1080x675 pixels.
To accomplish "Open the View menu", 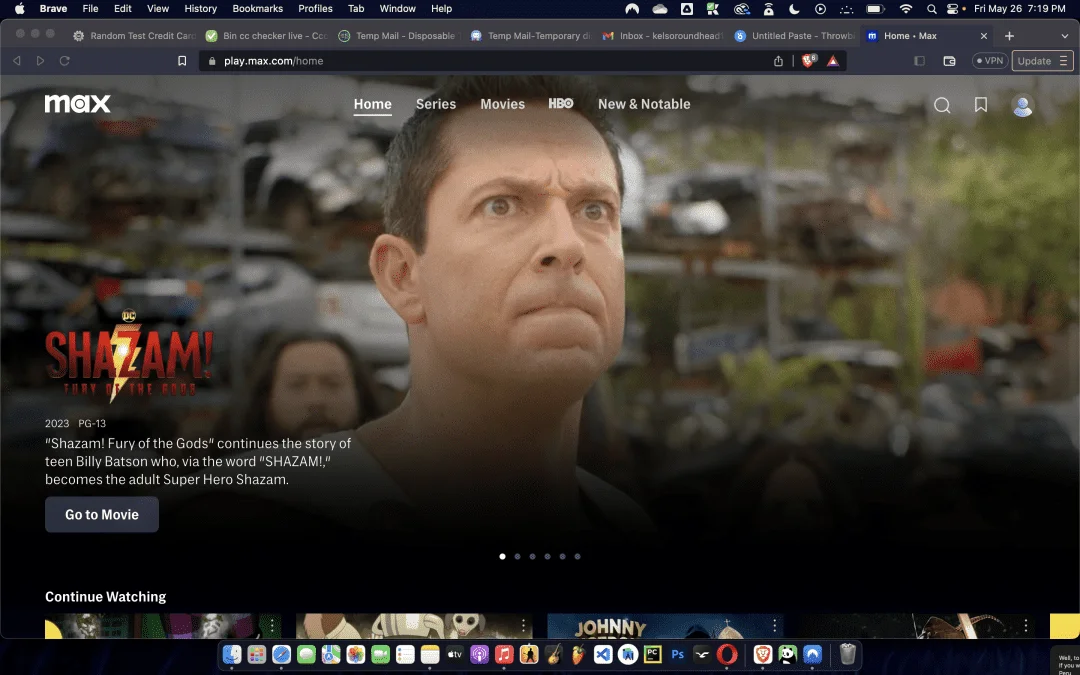I will pyautogui.click(x=158, y=9).
